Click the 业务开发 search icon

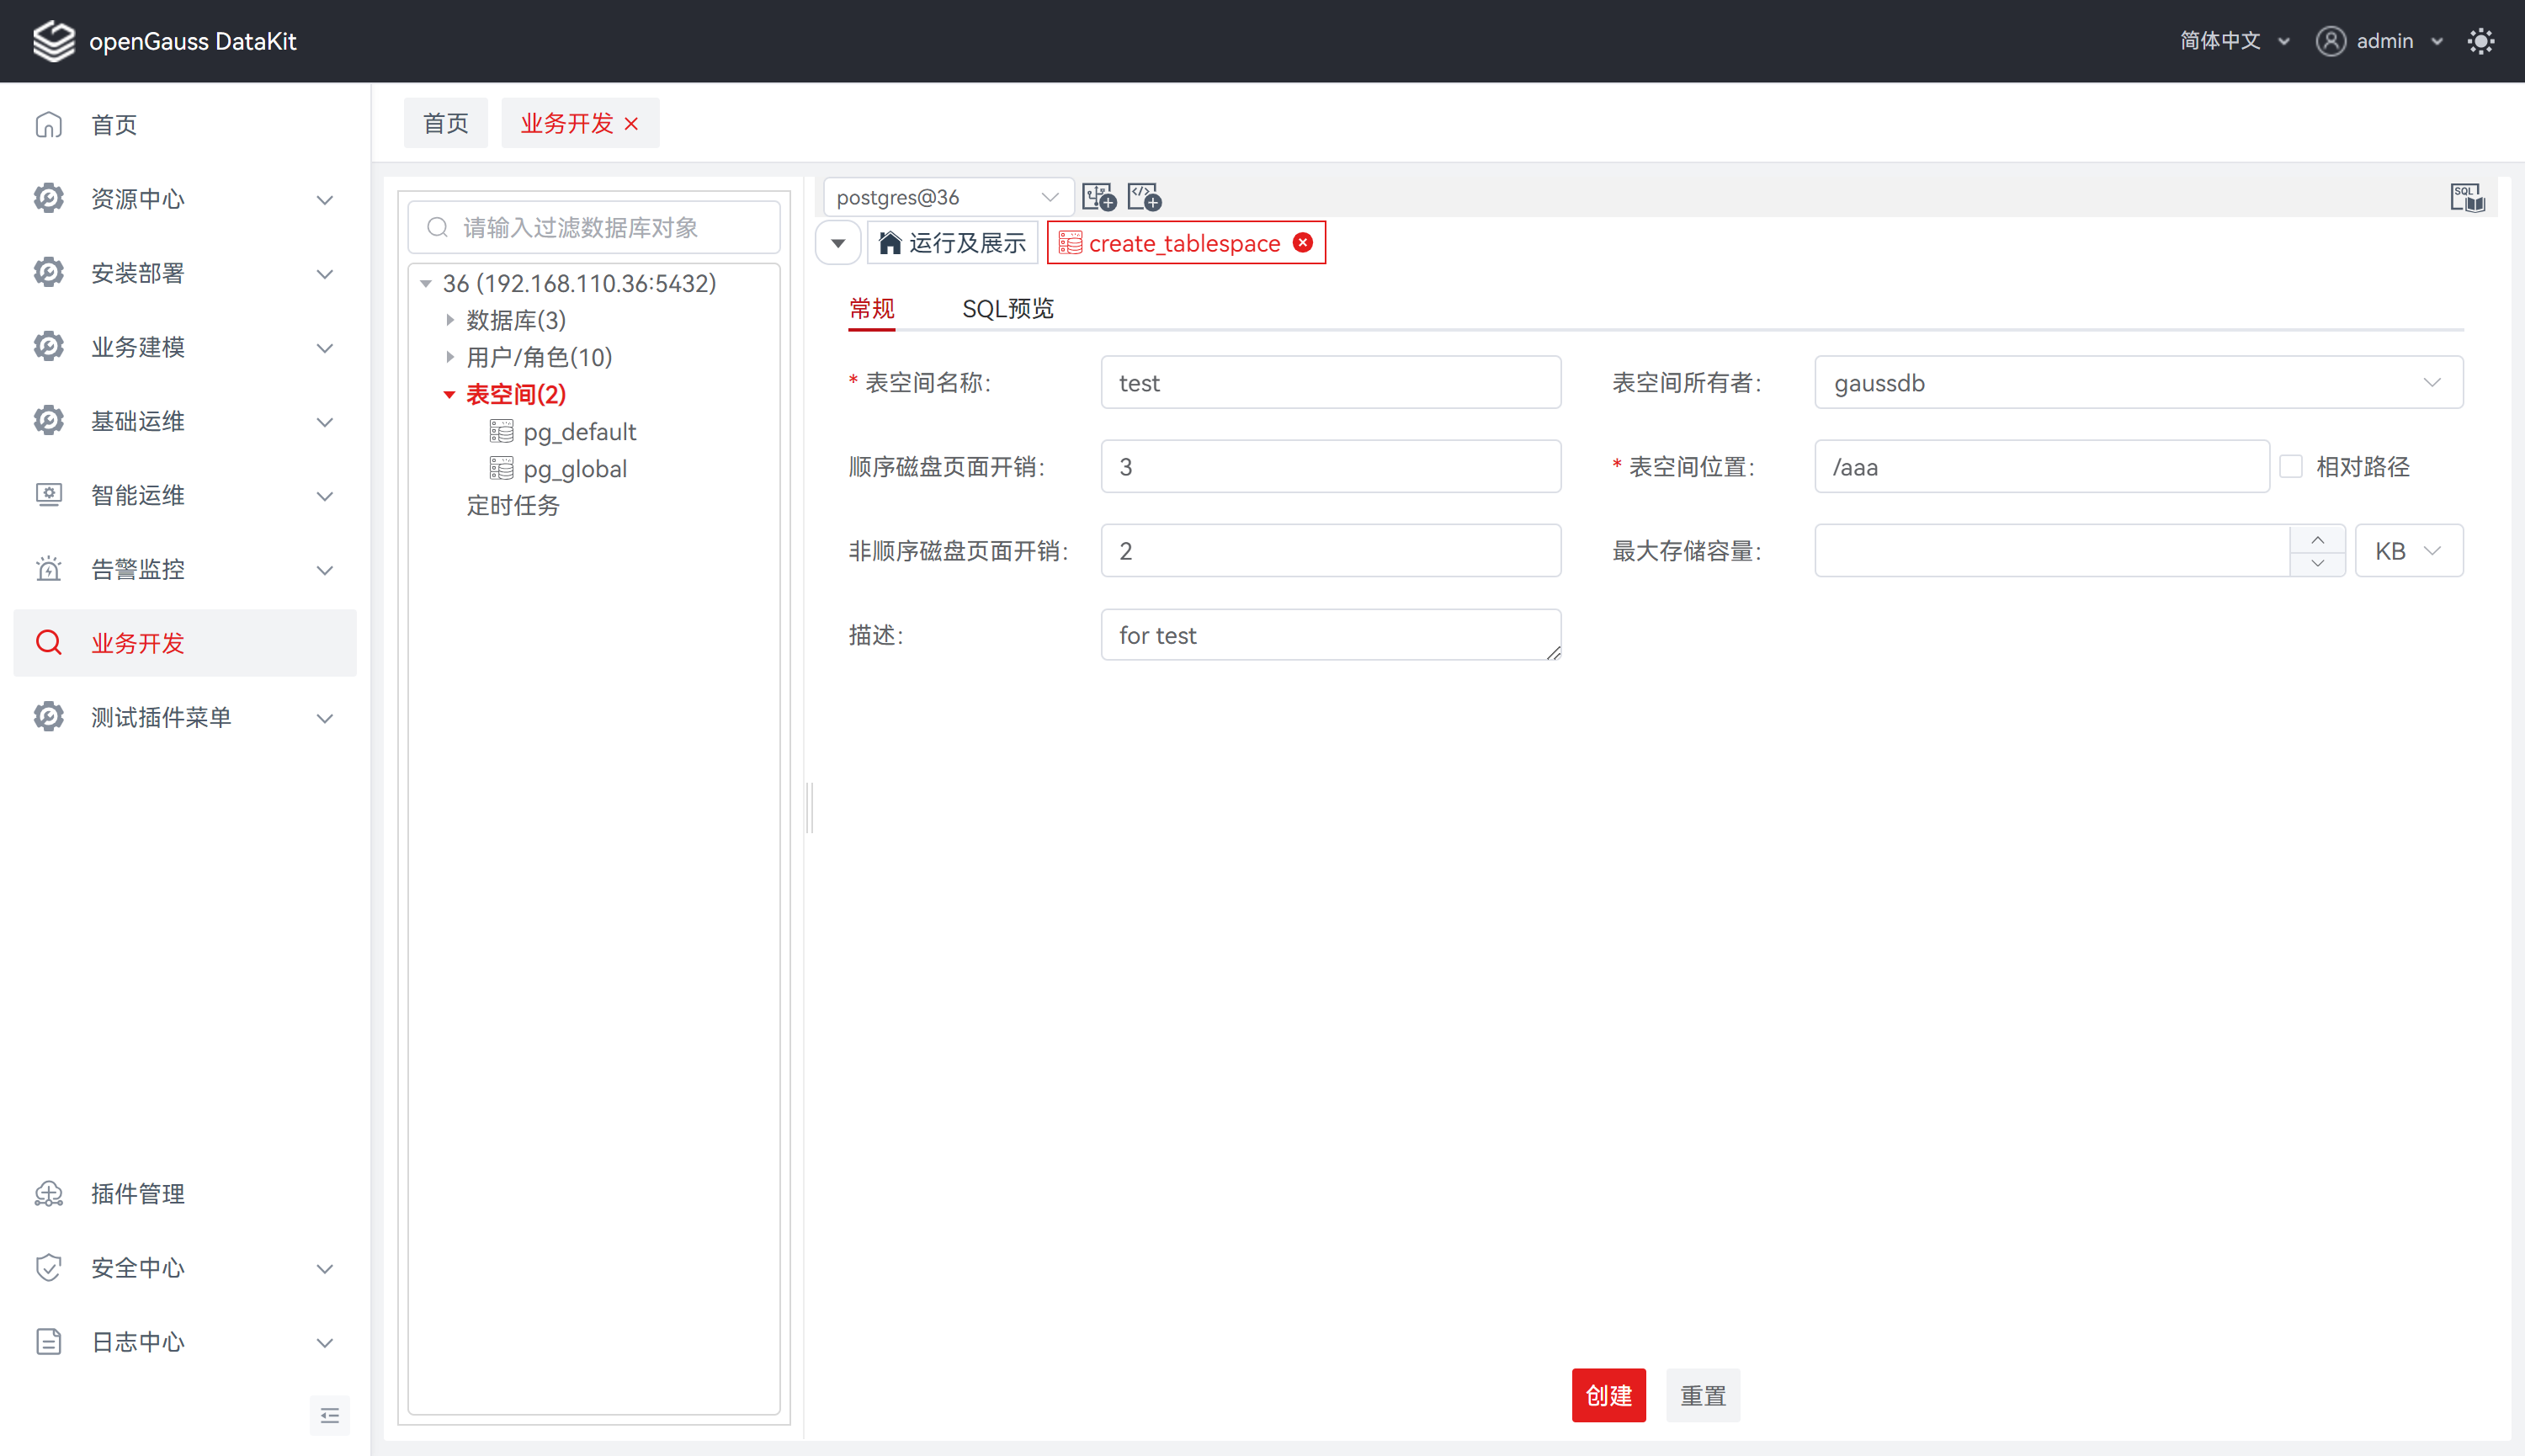point(49,642)
